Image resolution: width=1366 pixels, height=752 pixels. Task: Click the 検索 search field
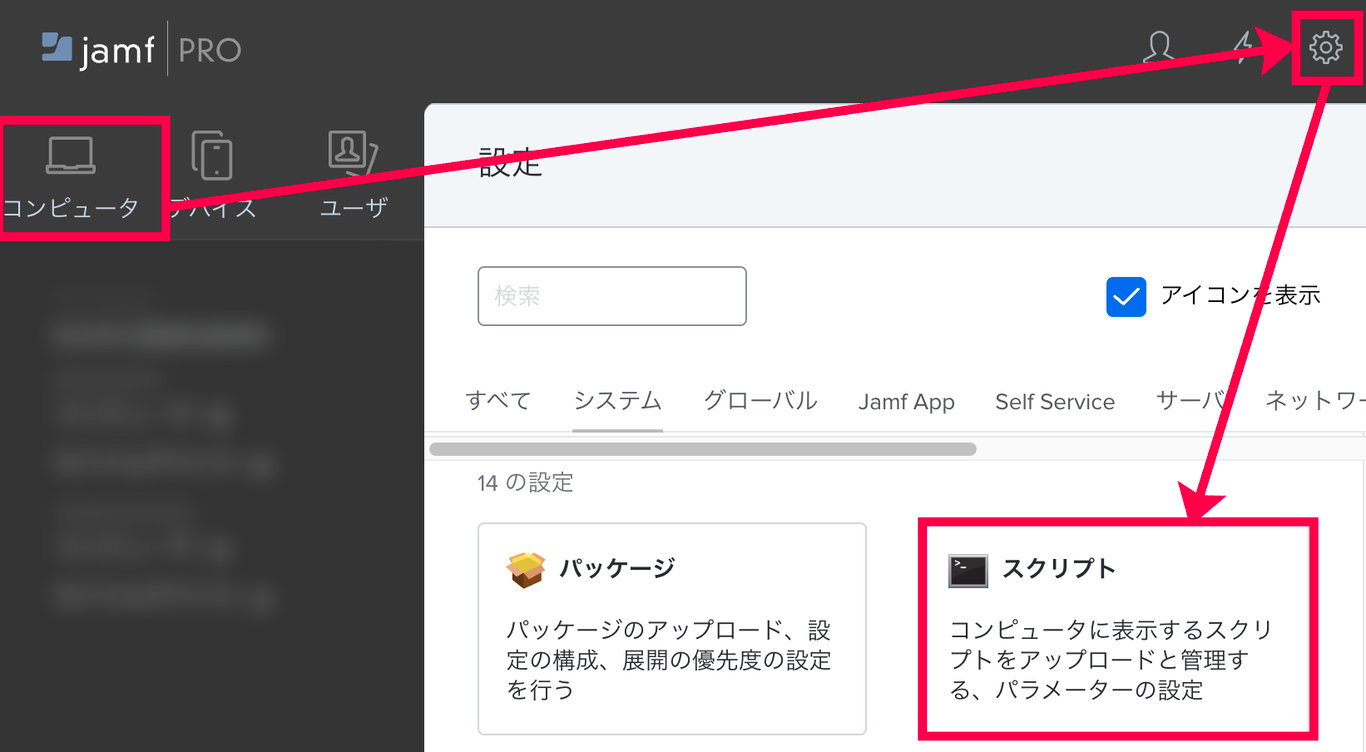tap(612, 296)
